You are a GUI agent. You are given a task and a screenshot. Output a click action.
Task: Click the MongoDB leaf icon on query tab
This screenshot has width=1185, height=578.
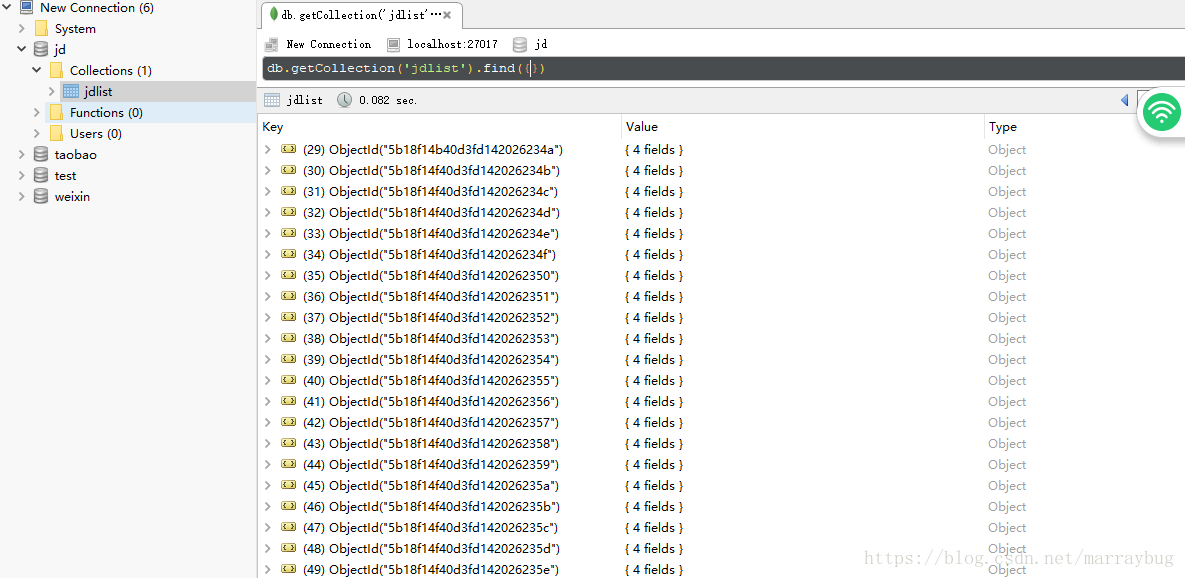[x=274, y=14]
